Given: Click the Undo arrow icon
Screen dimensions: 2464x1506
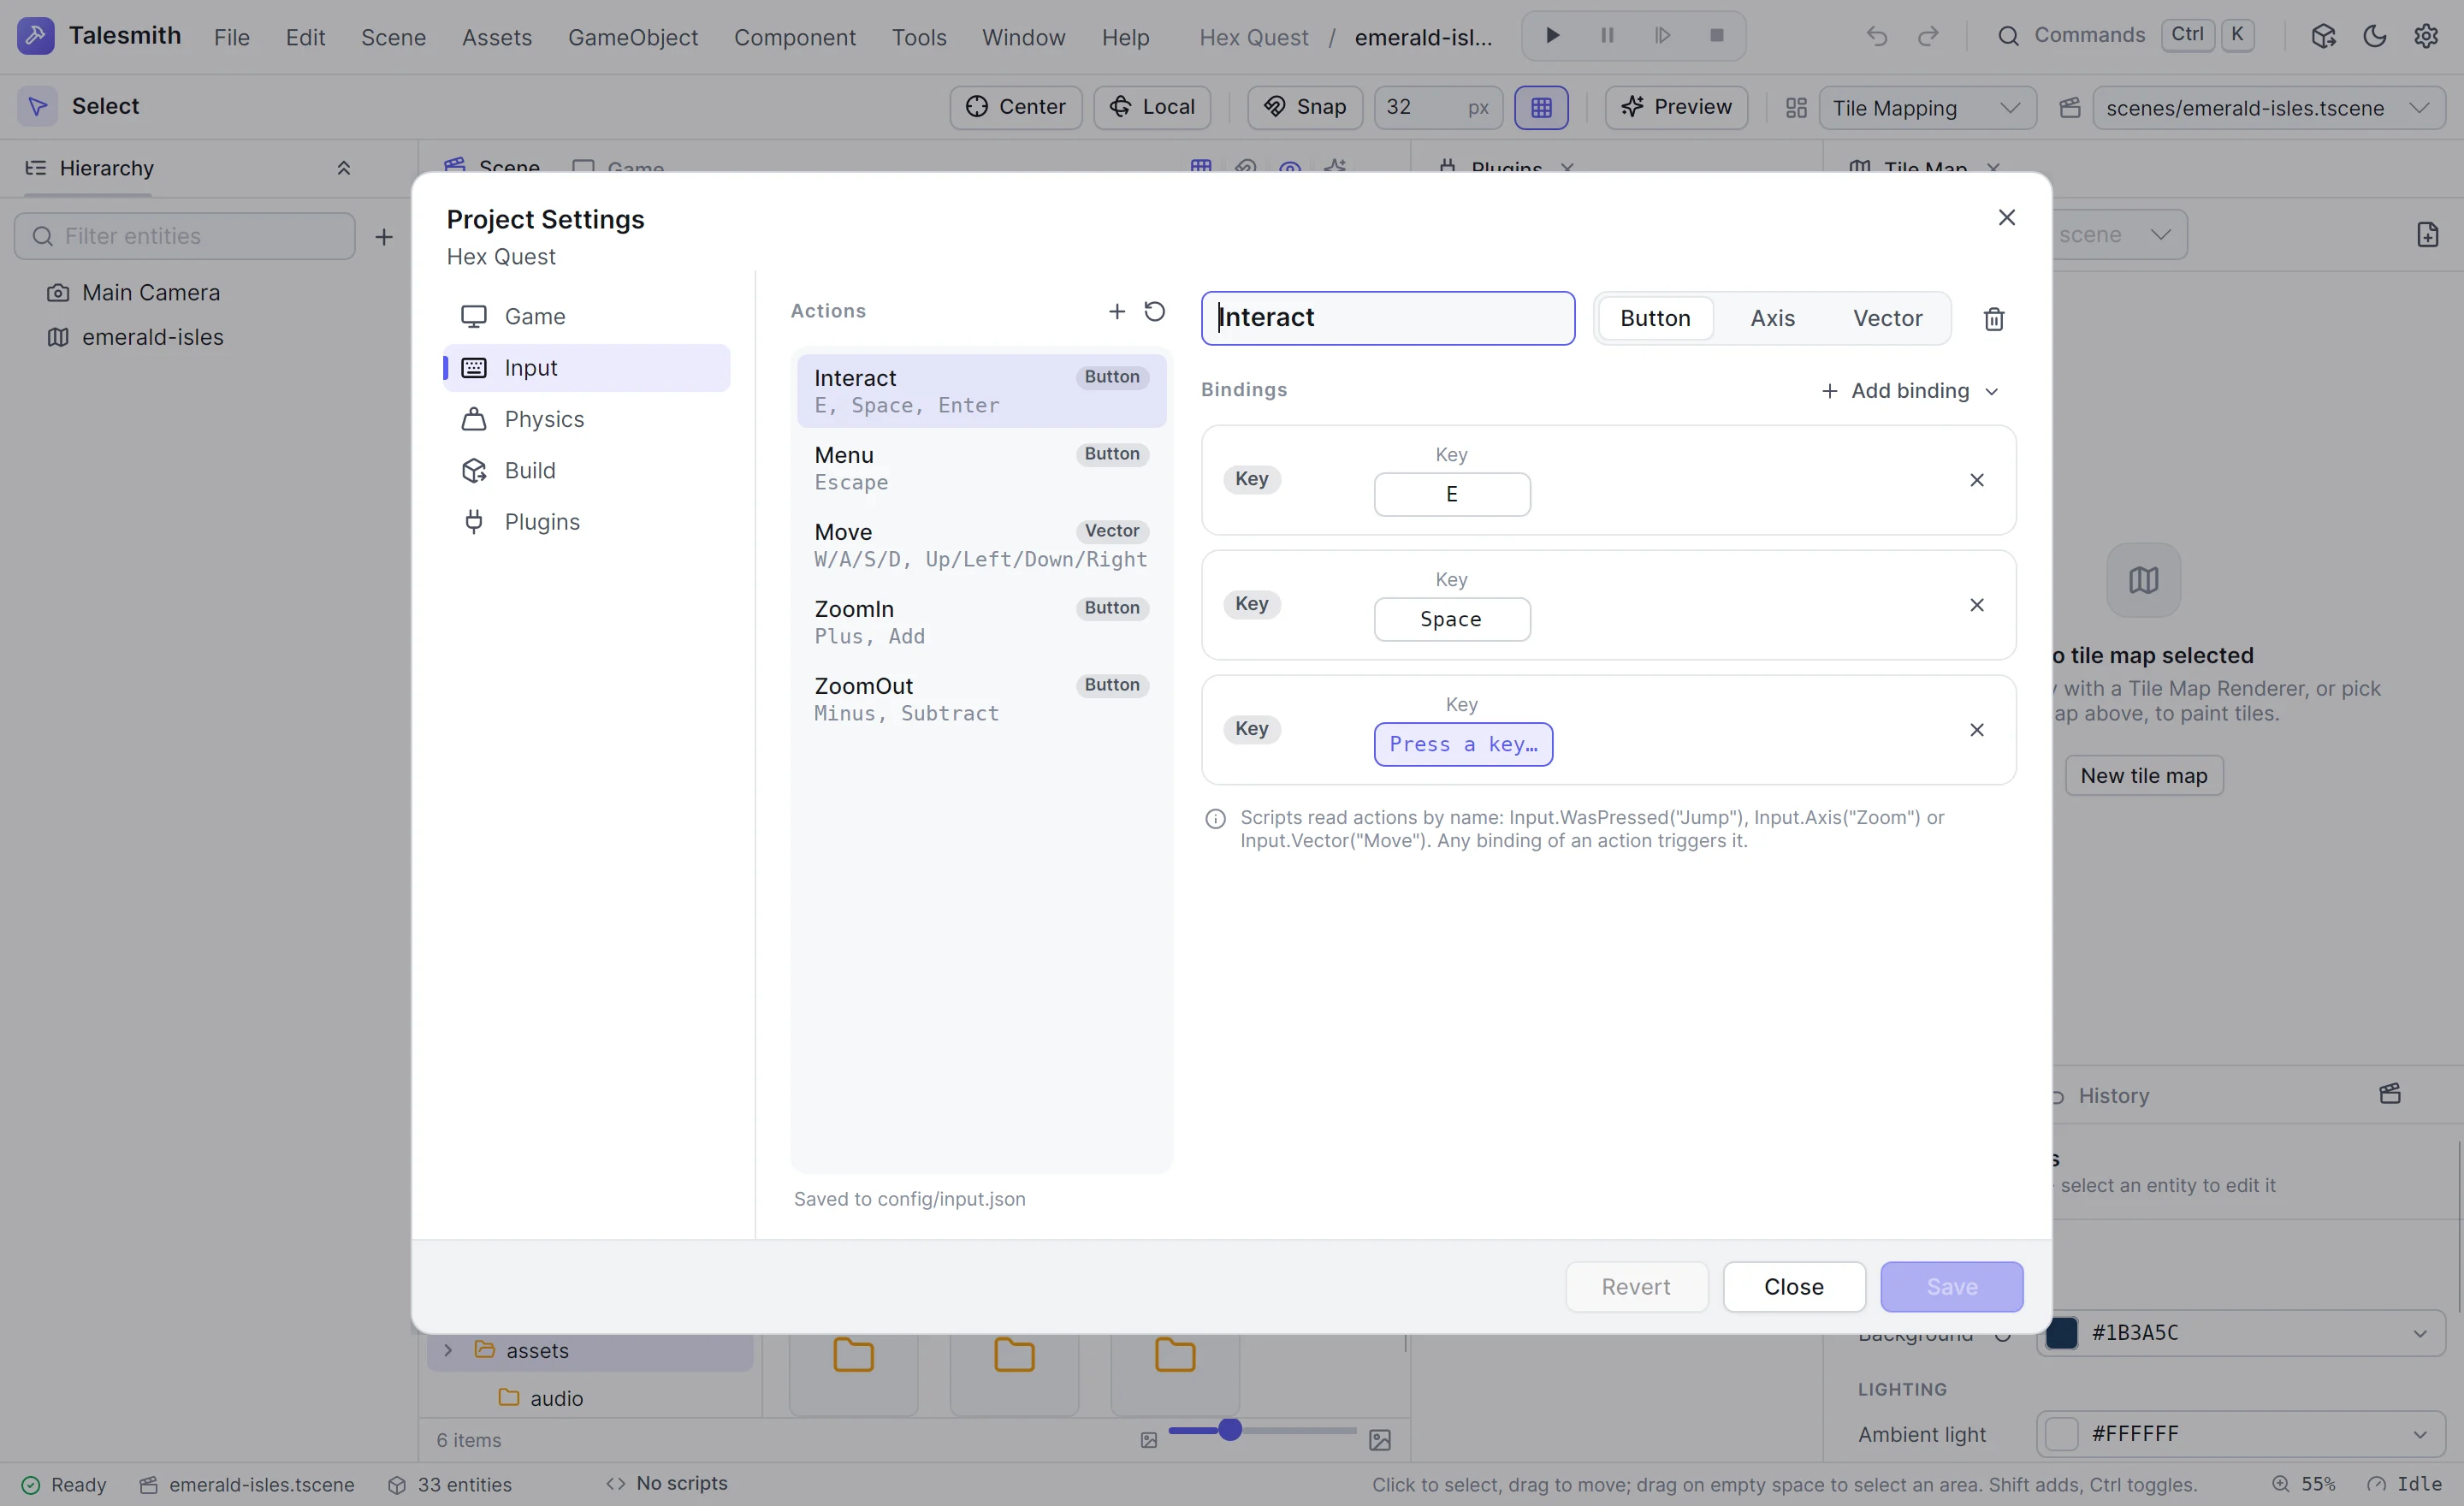Looking at the screenshot, I should click(1877, 36).
